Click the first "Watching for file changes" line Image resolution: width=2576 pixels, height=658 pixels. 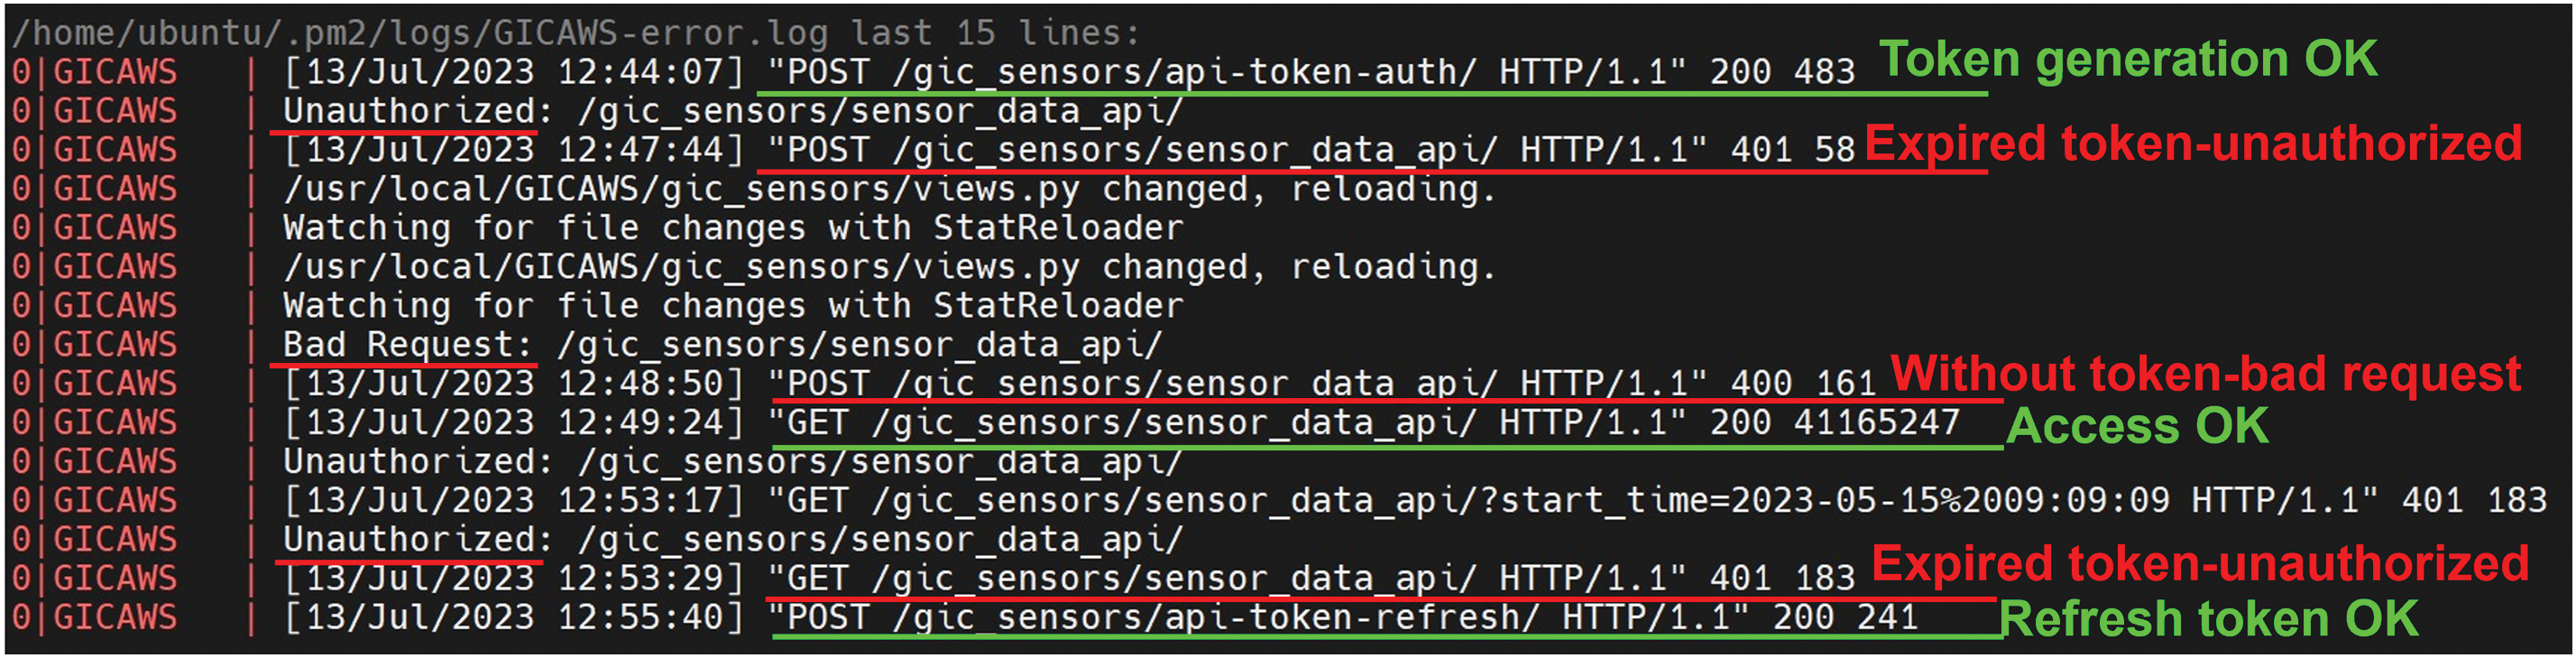click(x=732, y=228)
